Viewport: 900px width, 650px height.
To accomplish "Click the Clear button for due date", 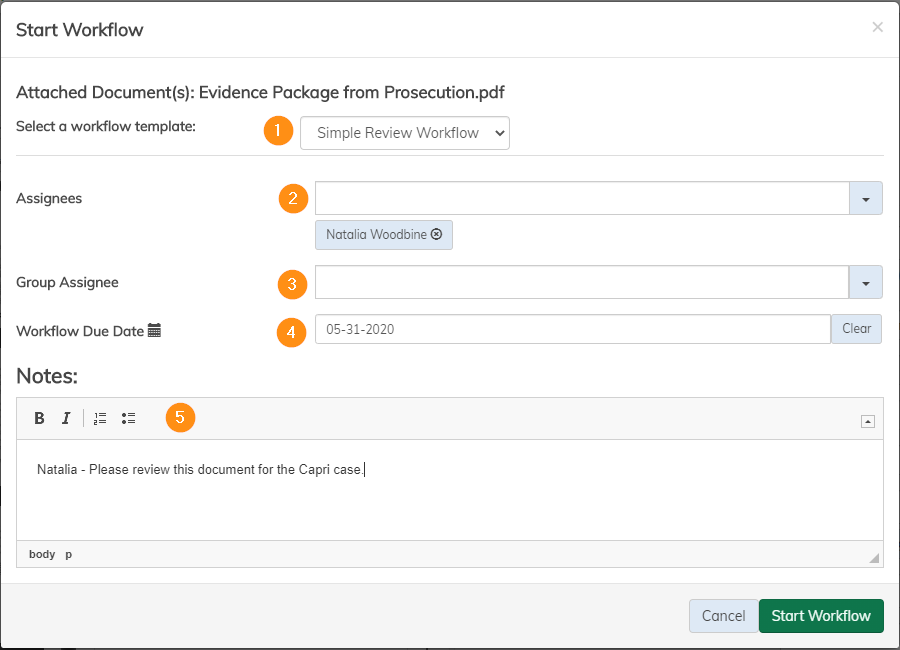I will point(856,329).
